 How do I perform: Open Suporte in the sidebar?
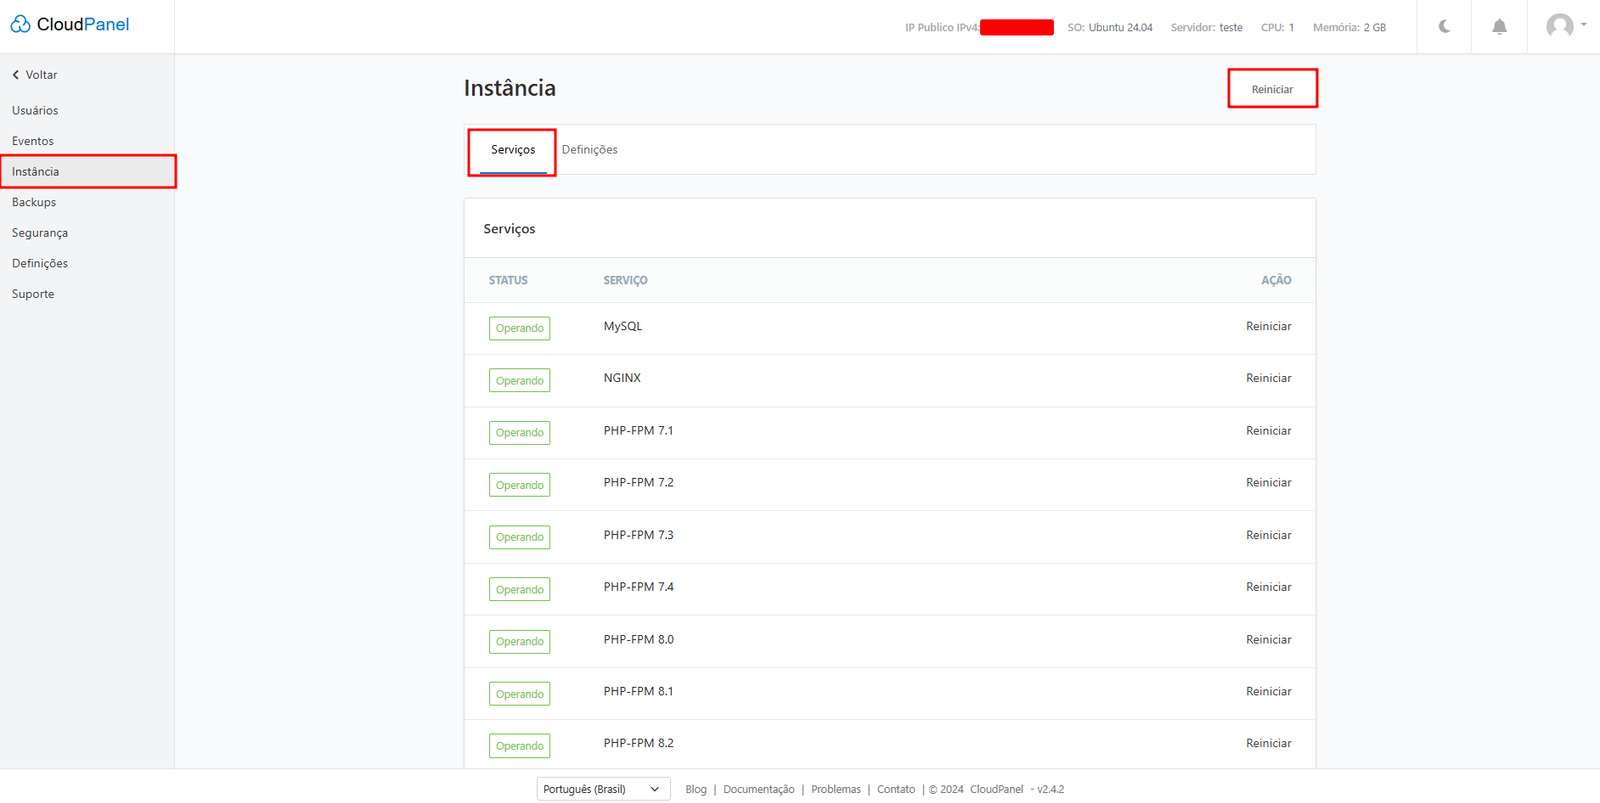[x=33, y=294]
